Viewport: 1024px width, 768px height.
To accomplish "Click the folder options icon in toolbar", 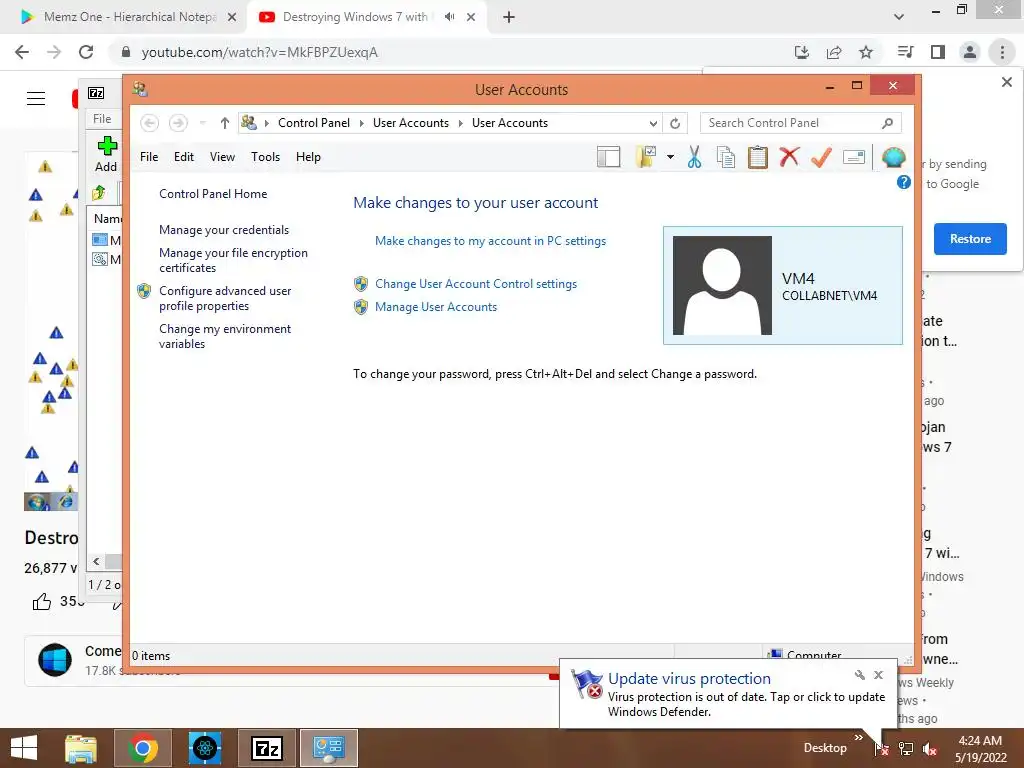I will 646,157.
